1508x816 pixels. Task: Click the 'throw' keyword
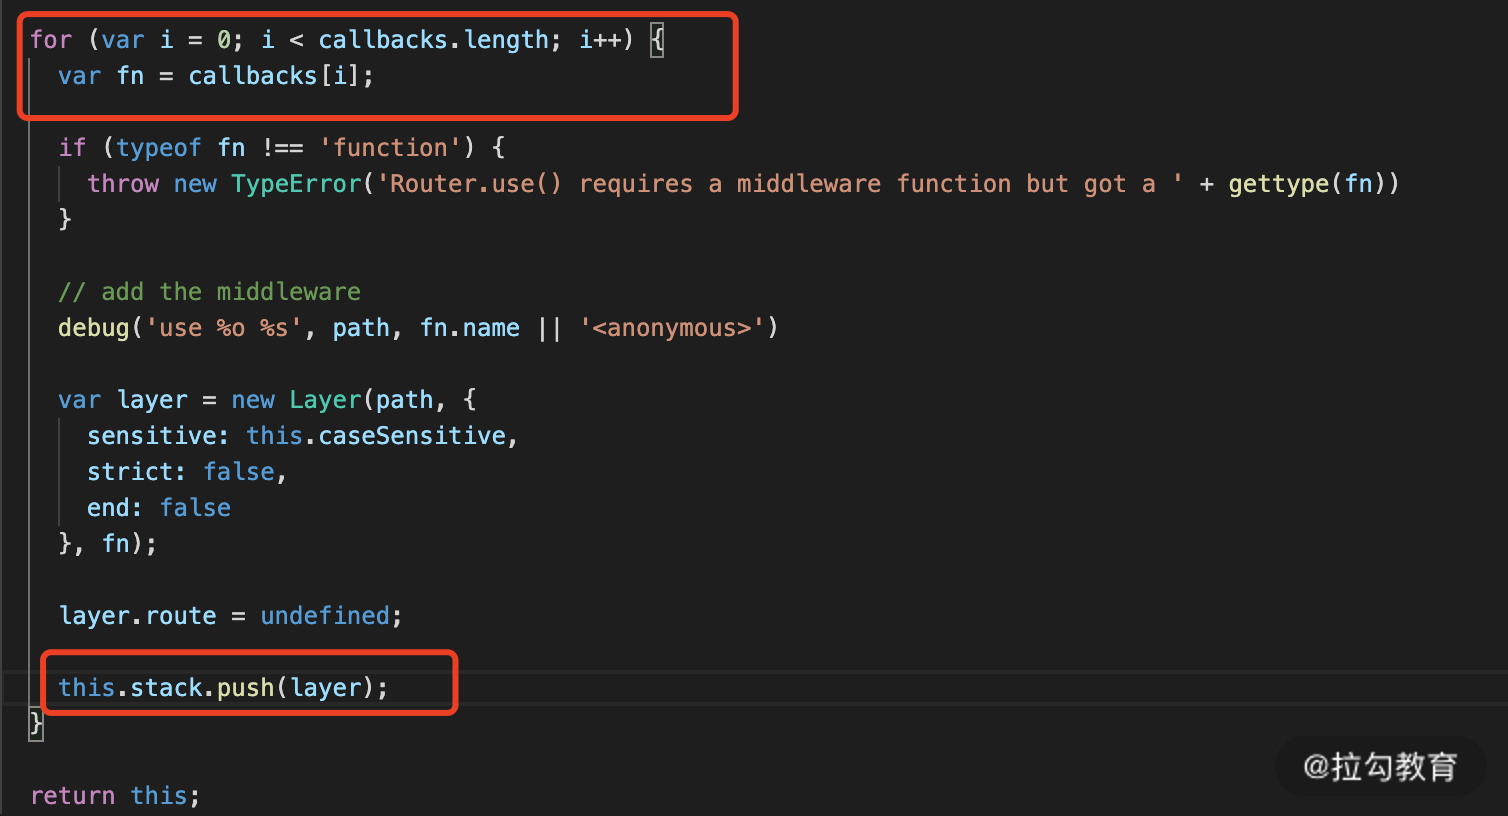123,184
